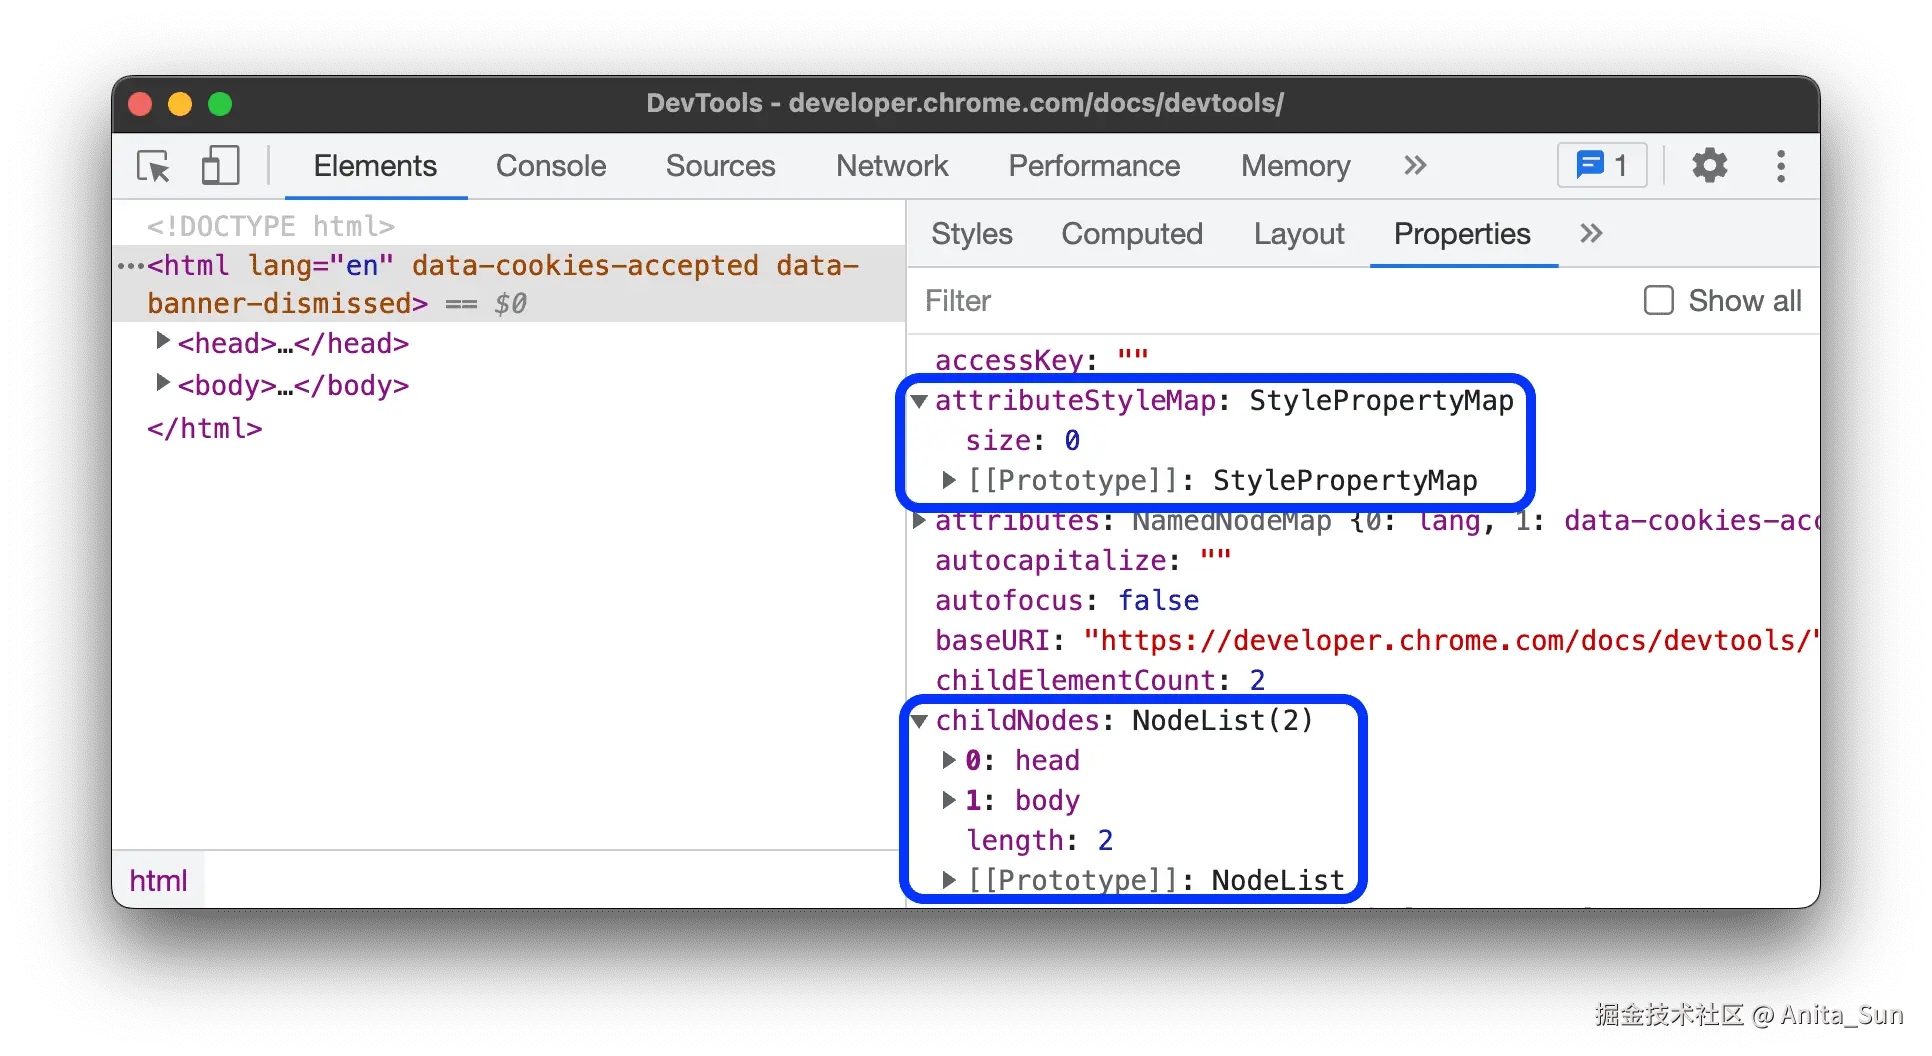Click the html breadcrumb item
Viewport: 1932px width, 1056px height.
coord(158,881)
